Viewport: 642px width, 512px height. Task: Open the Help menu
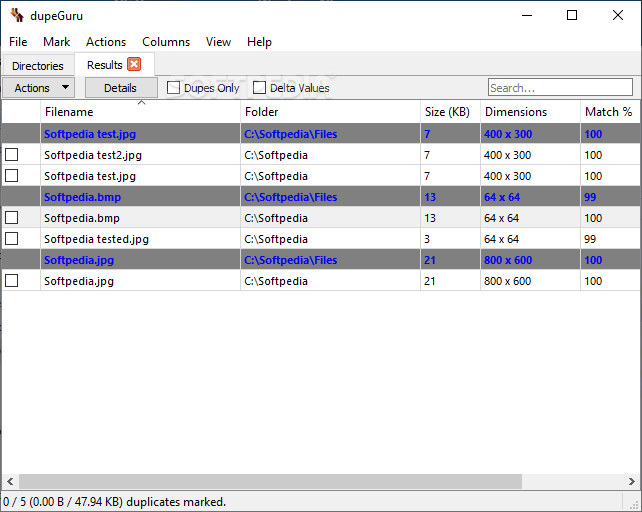pos(259,42)
